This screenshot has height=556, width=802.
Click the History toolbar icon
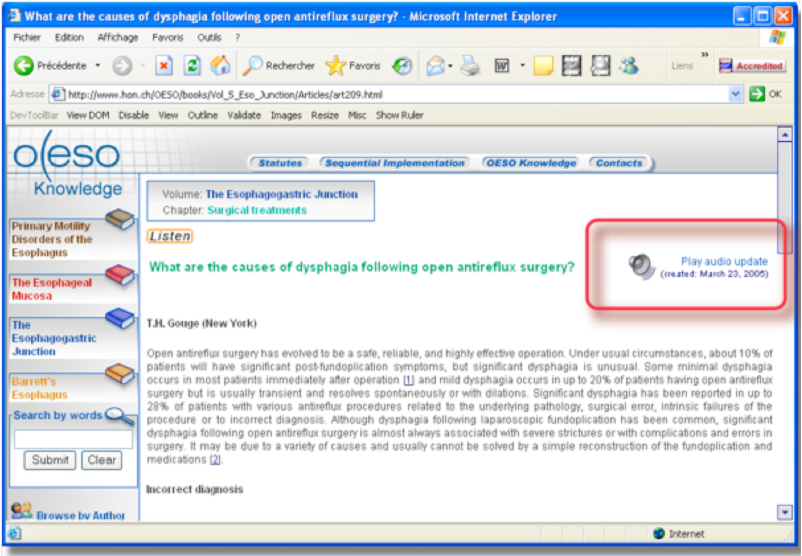402,66
